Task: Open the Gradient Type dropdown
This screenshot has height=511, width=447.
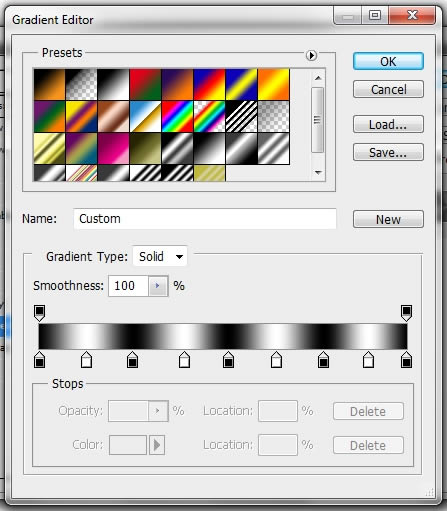Action: click(160, 257)
